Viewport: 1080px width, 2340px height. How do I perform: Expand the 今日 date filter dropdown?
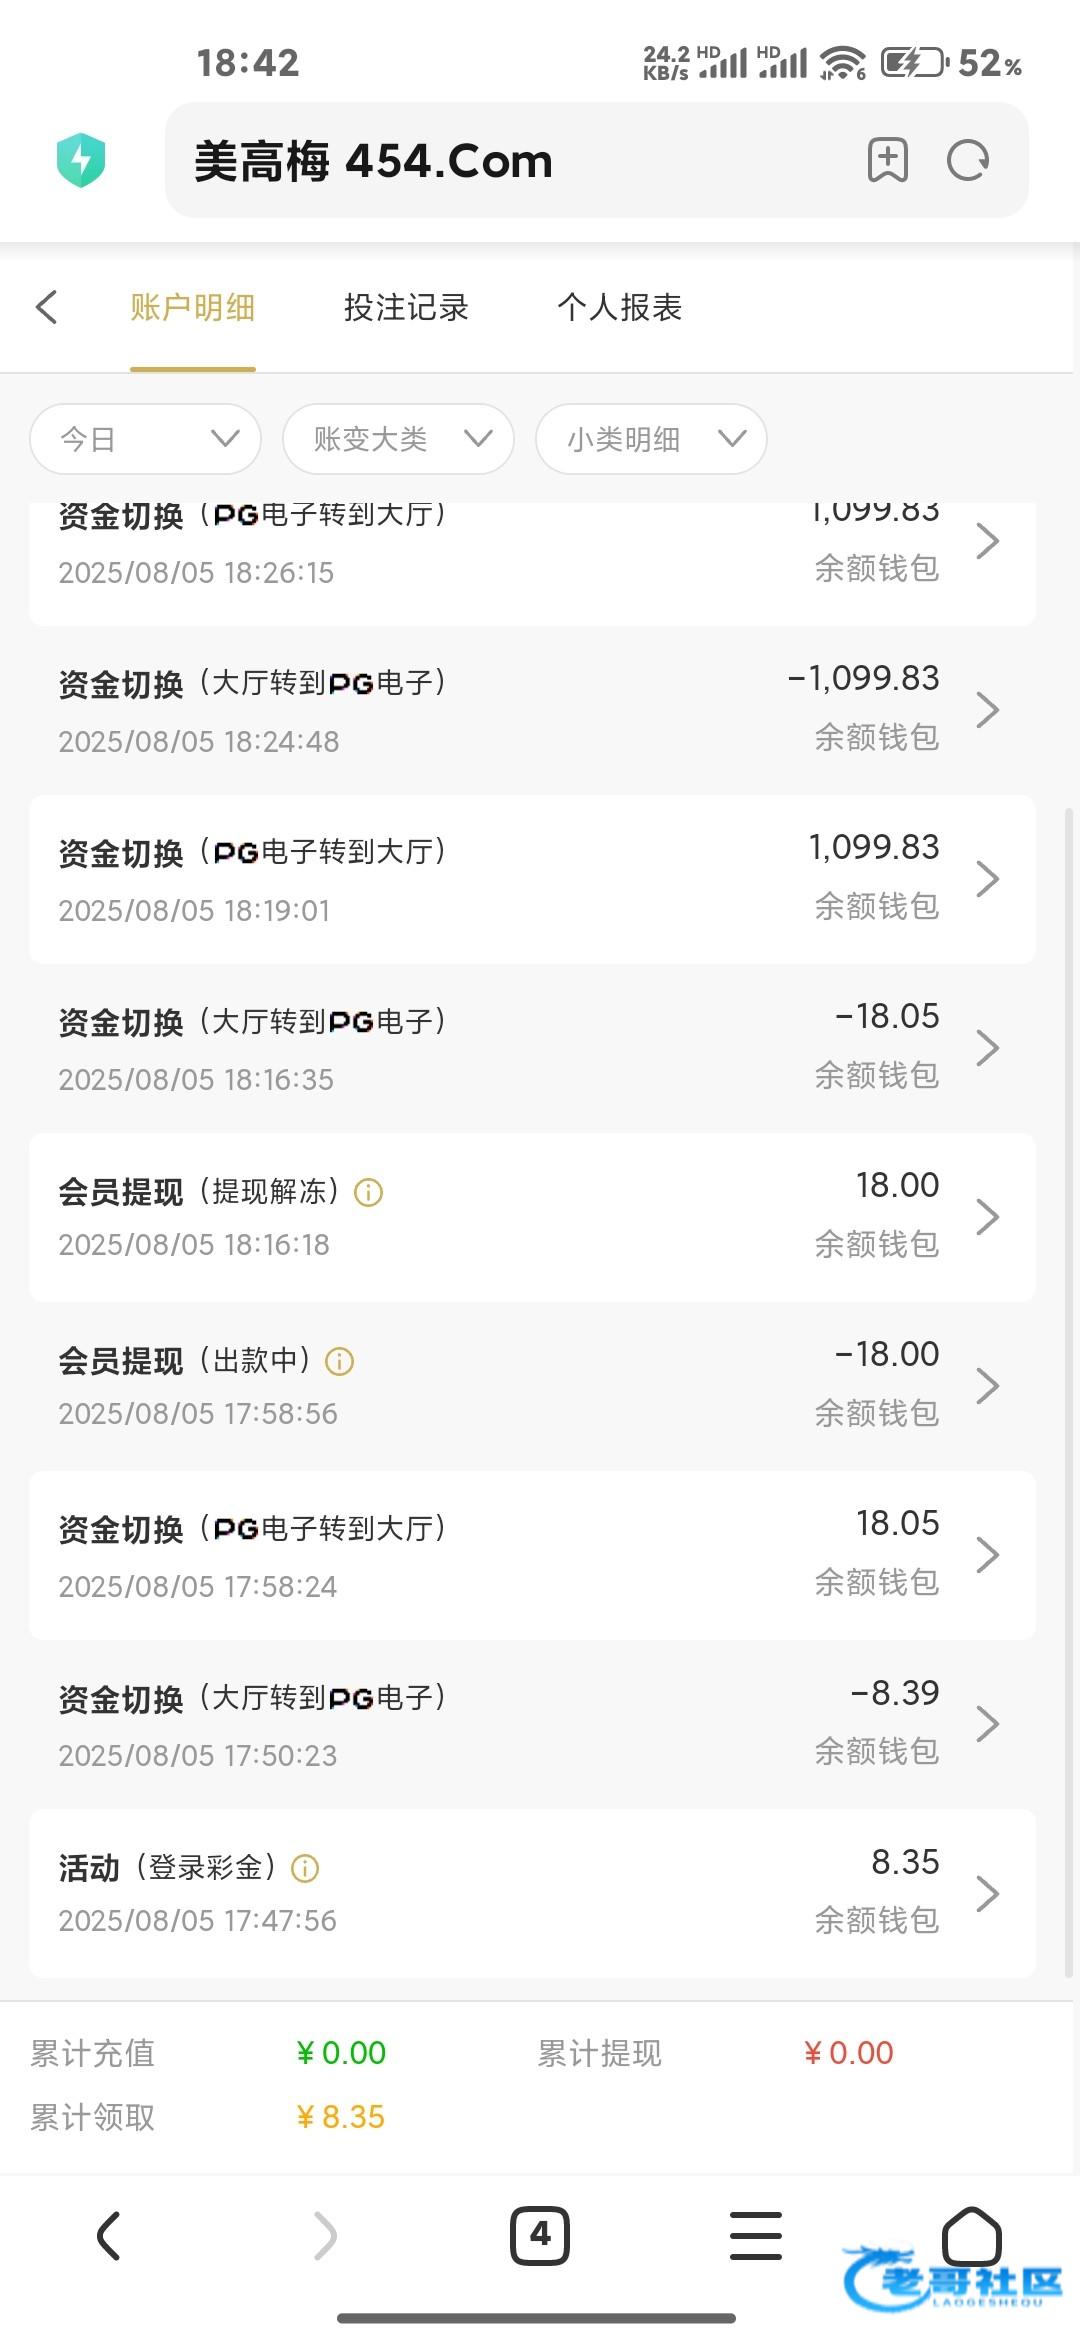146,439
